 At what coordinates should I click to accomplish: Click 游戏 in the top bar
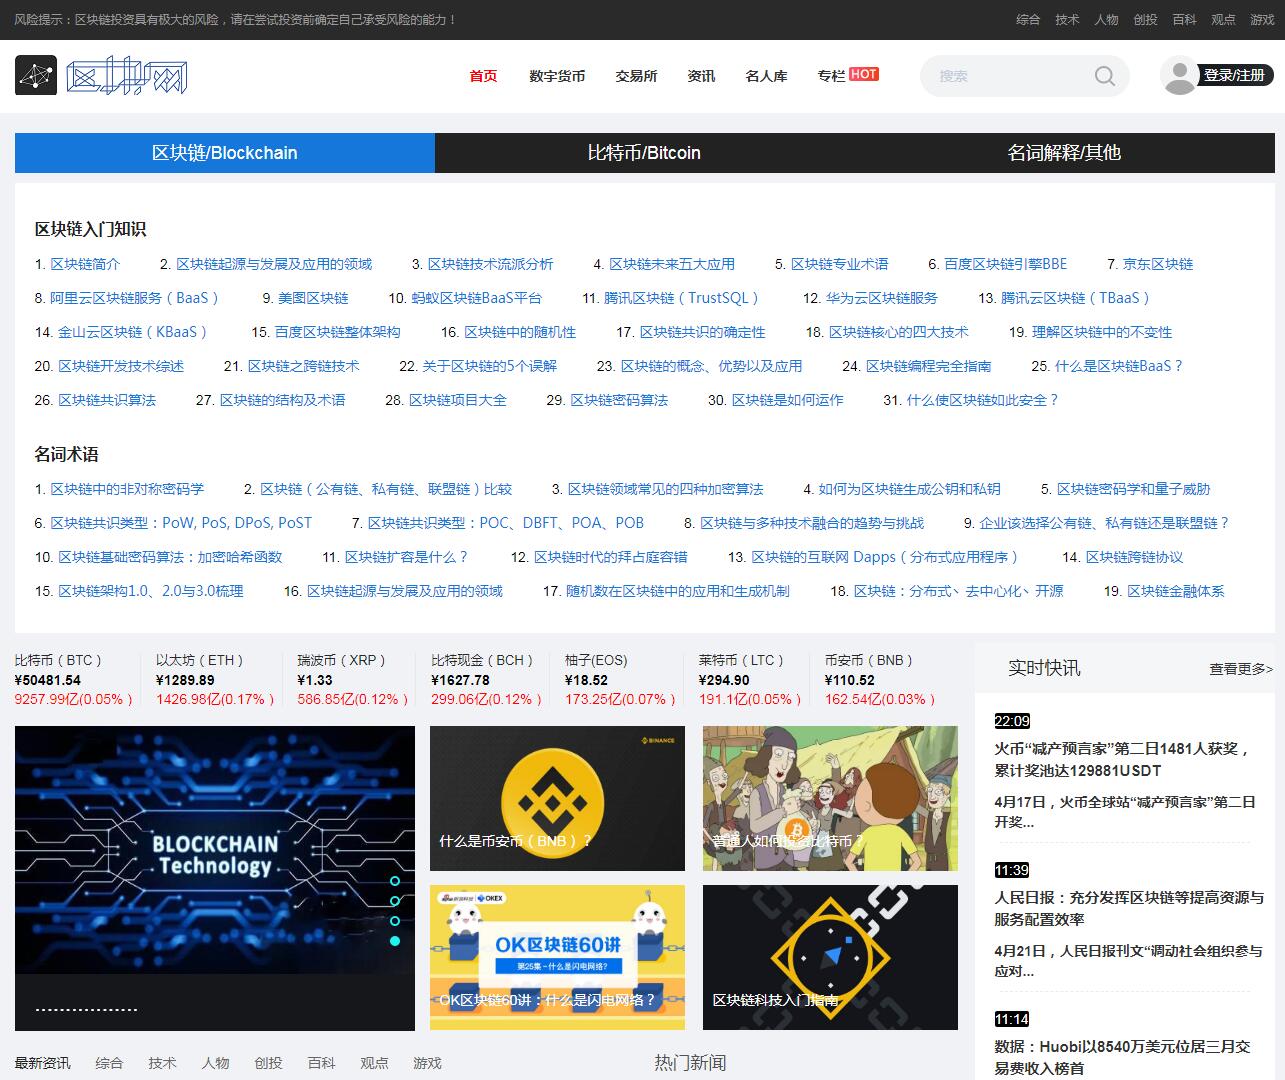click(1262, 19)
